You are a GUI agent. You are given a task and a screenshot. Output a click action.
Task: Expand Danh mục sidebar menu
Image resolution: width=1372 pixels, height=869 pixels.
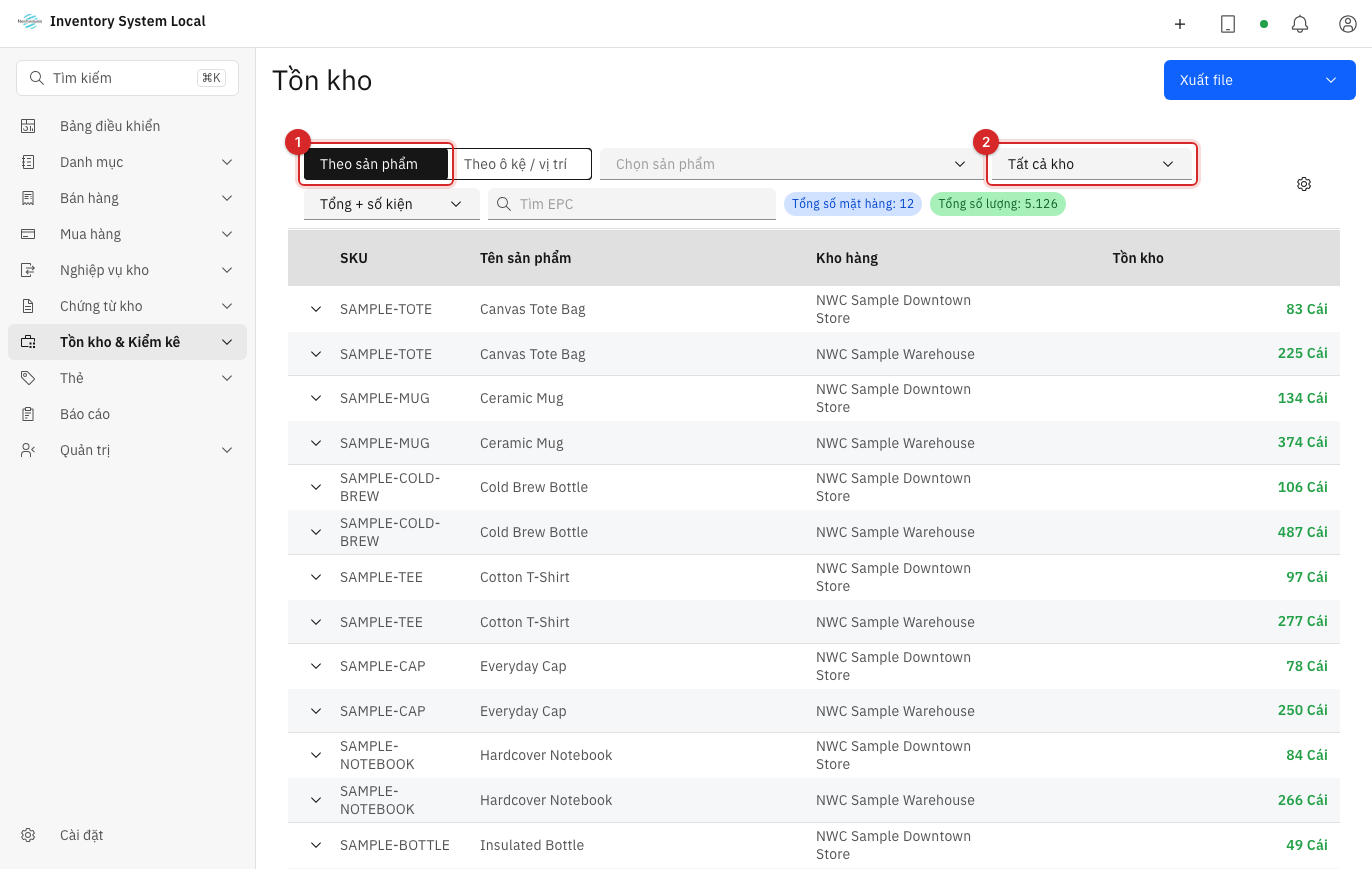click(127, 162)
